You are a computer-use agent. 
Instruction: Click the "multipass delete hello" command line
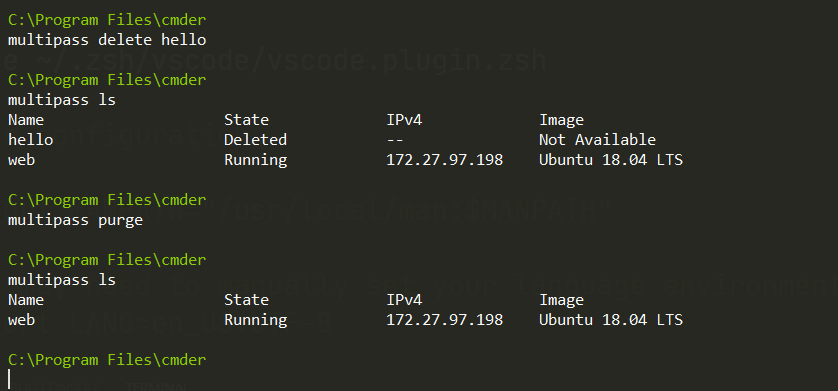107,40
